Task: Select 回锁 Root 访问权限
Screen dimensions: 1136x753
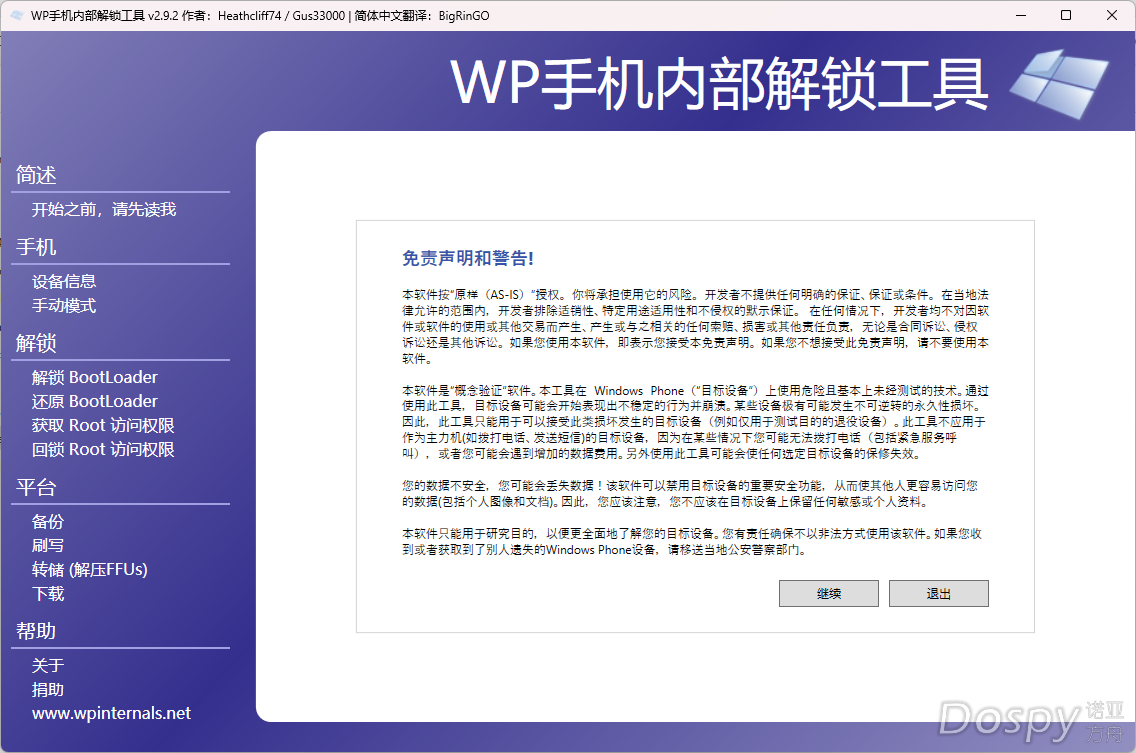Action: [102, 448]
